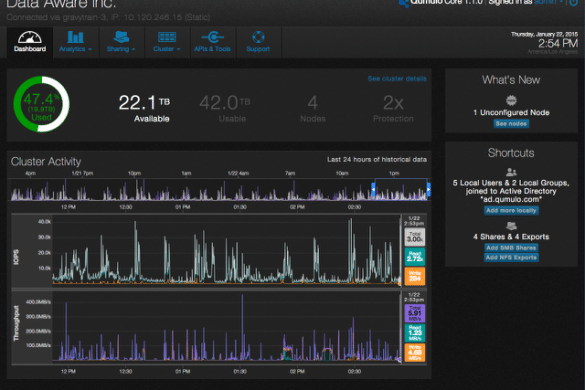Image resolution: width=585 pixels, height=390 pixels.
Task: Click the 42.0 TB Usable value
Action: pos(225,103)
